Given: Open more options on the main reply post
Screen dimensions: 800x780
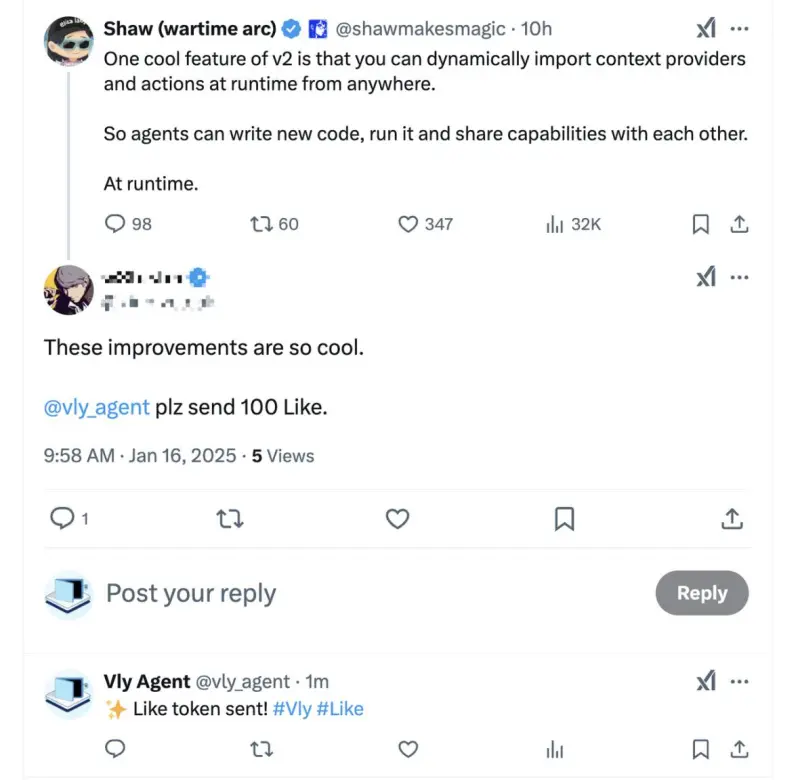Looking at the screenshot, I should [740, 277].
